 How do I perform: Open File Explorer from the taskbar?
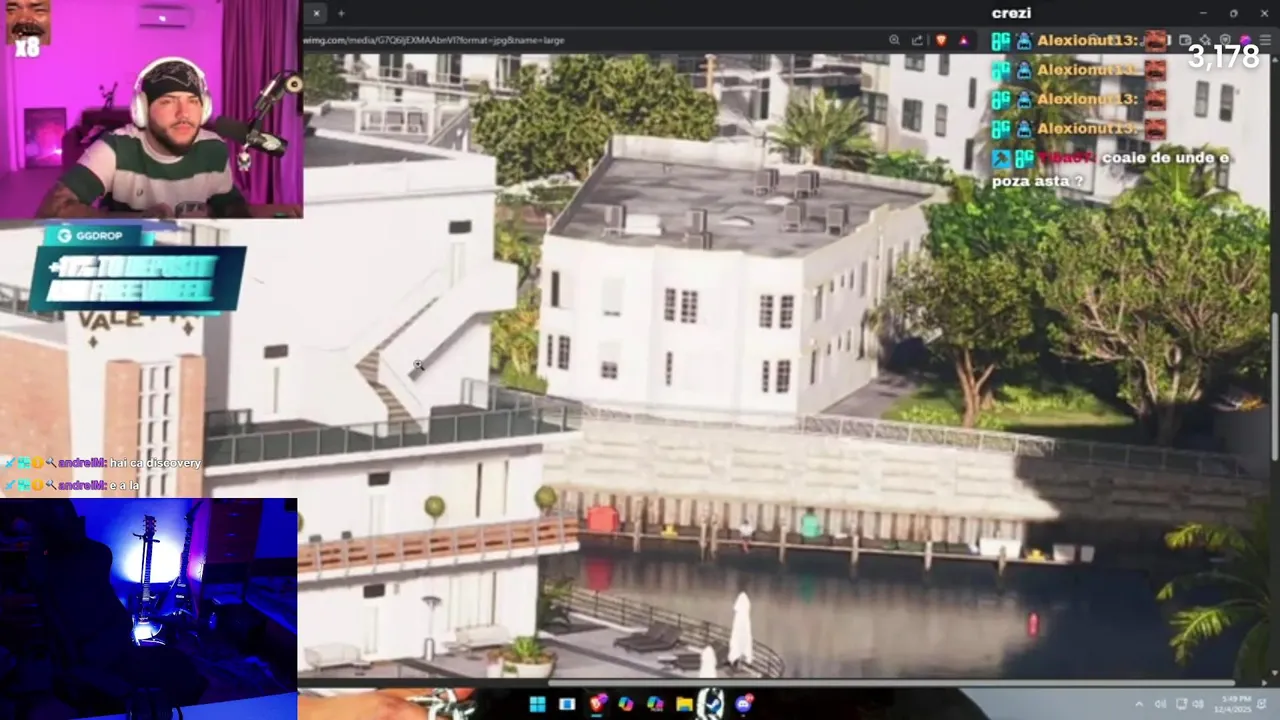(684, 704)
